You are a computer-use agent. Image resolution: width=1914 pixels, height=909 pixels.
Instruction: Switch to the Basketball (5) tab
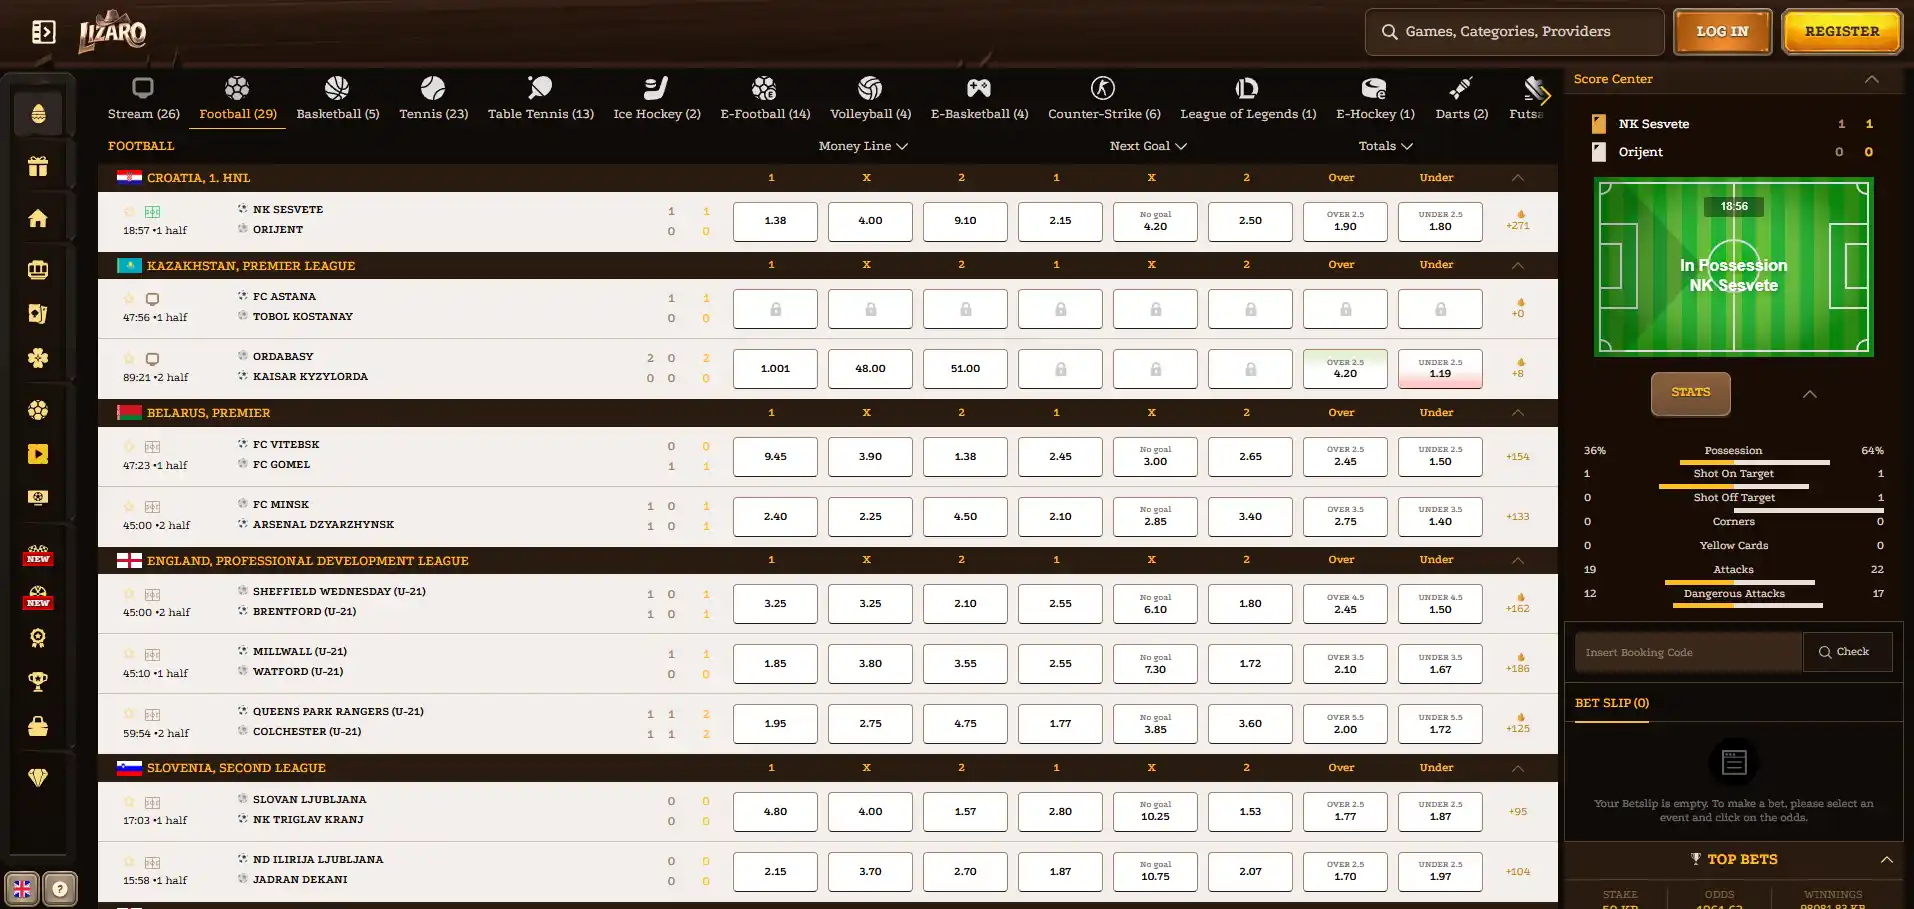pyautogui.click(x=338, y=100)
